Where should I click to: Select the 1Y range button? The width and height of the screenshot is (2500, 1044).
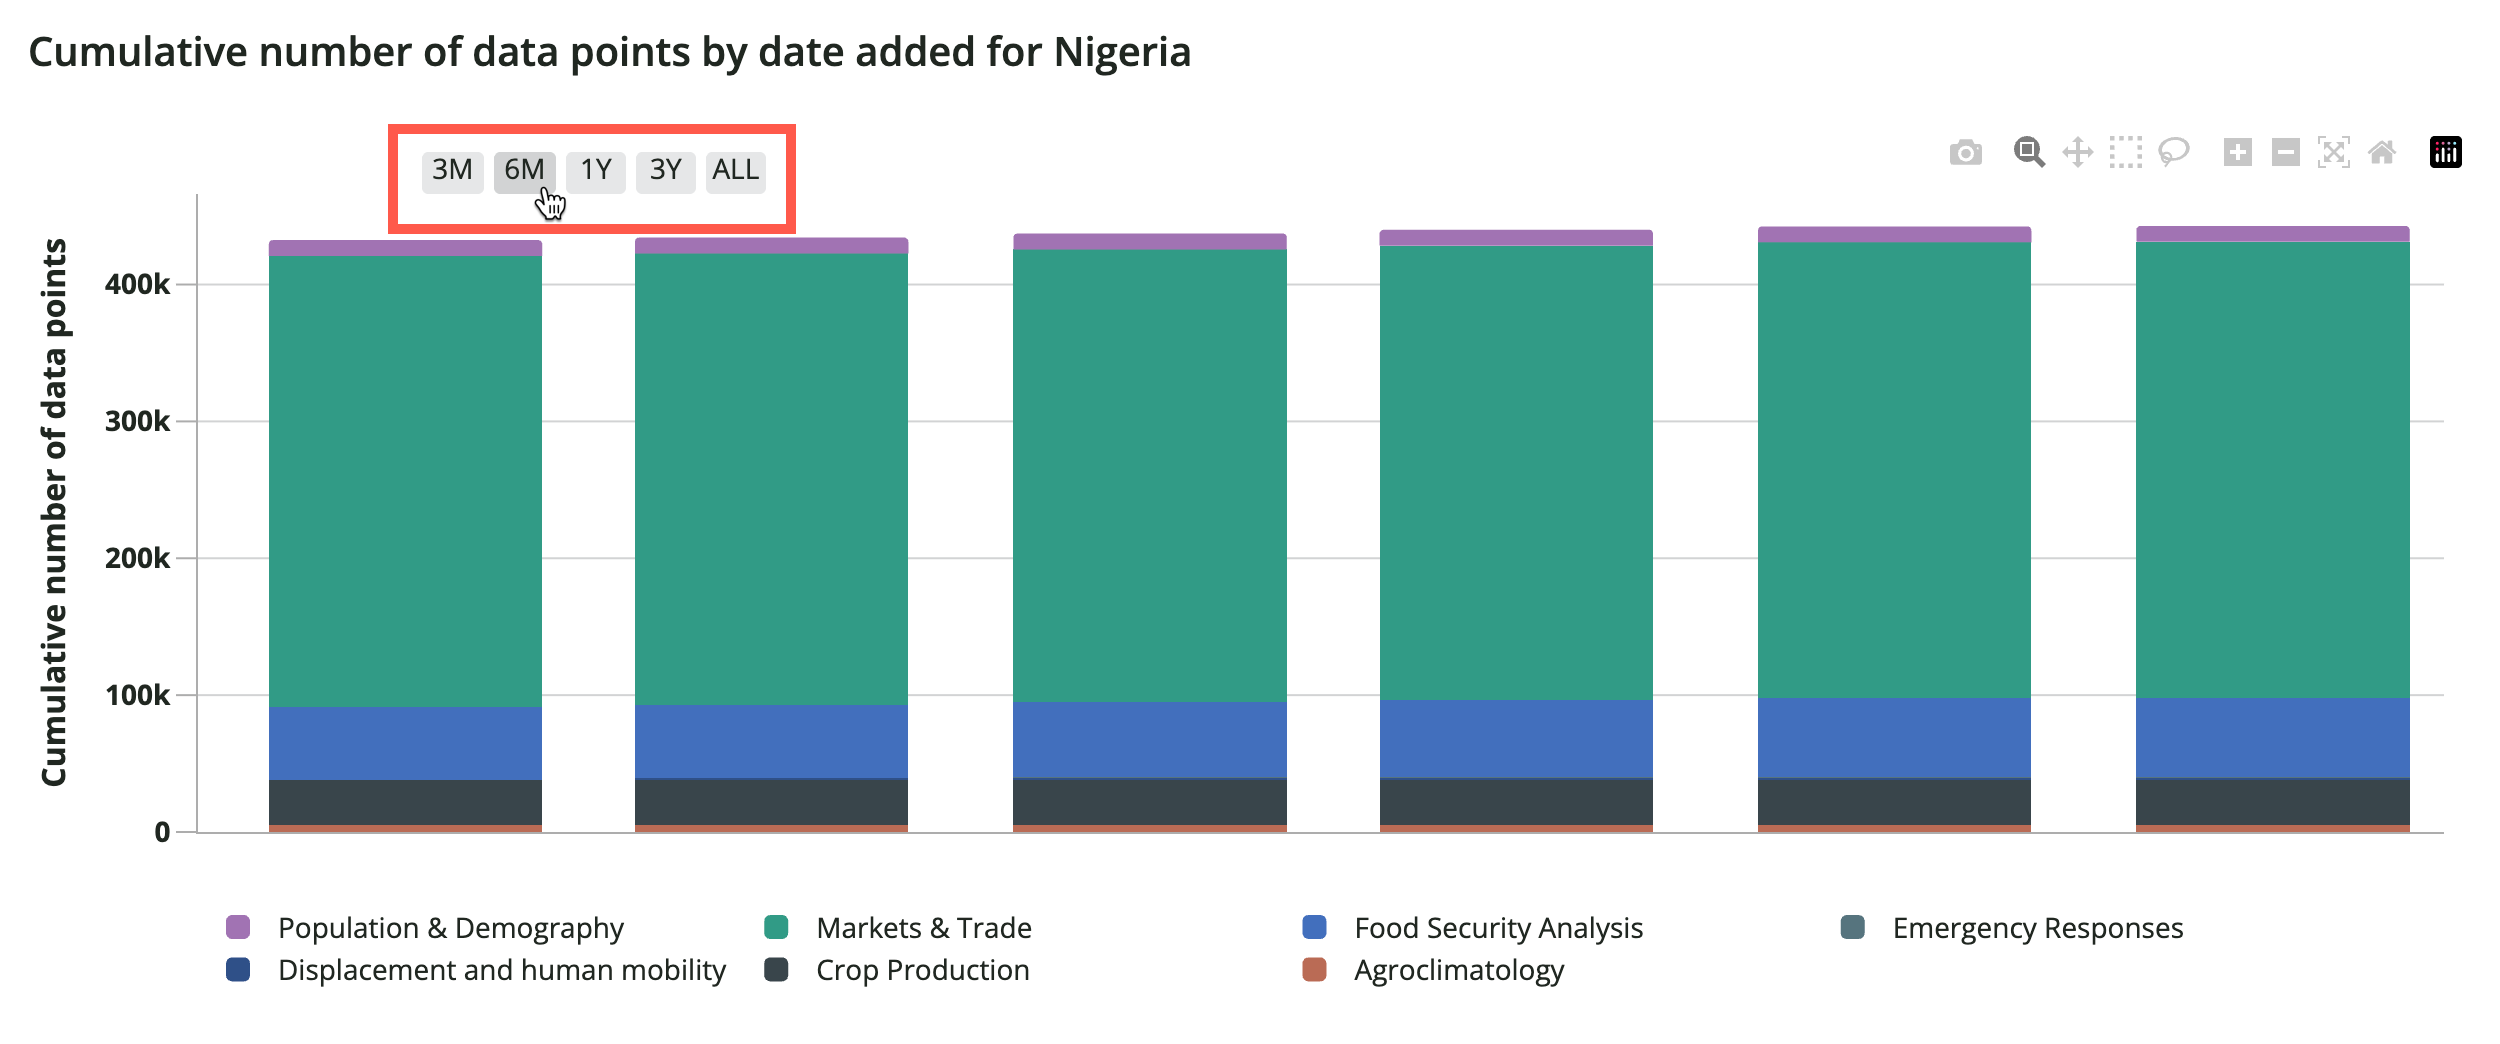pos(596,171)
